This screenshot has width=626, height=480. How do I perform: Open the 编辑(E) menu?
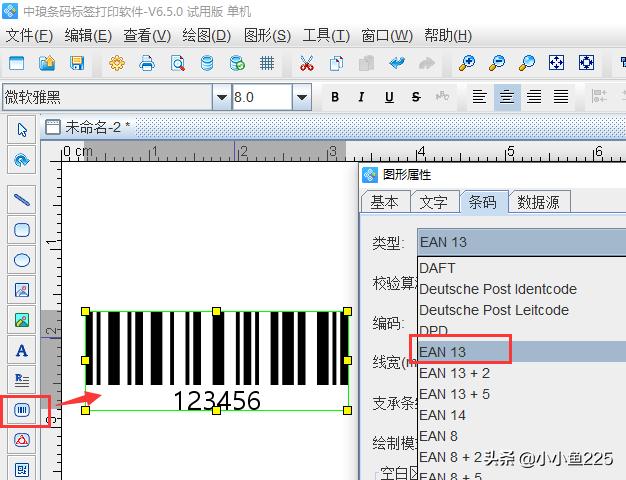[x=88, y=36]
